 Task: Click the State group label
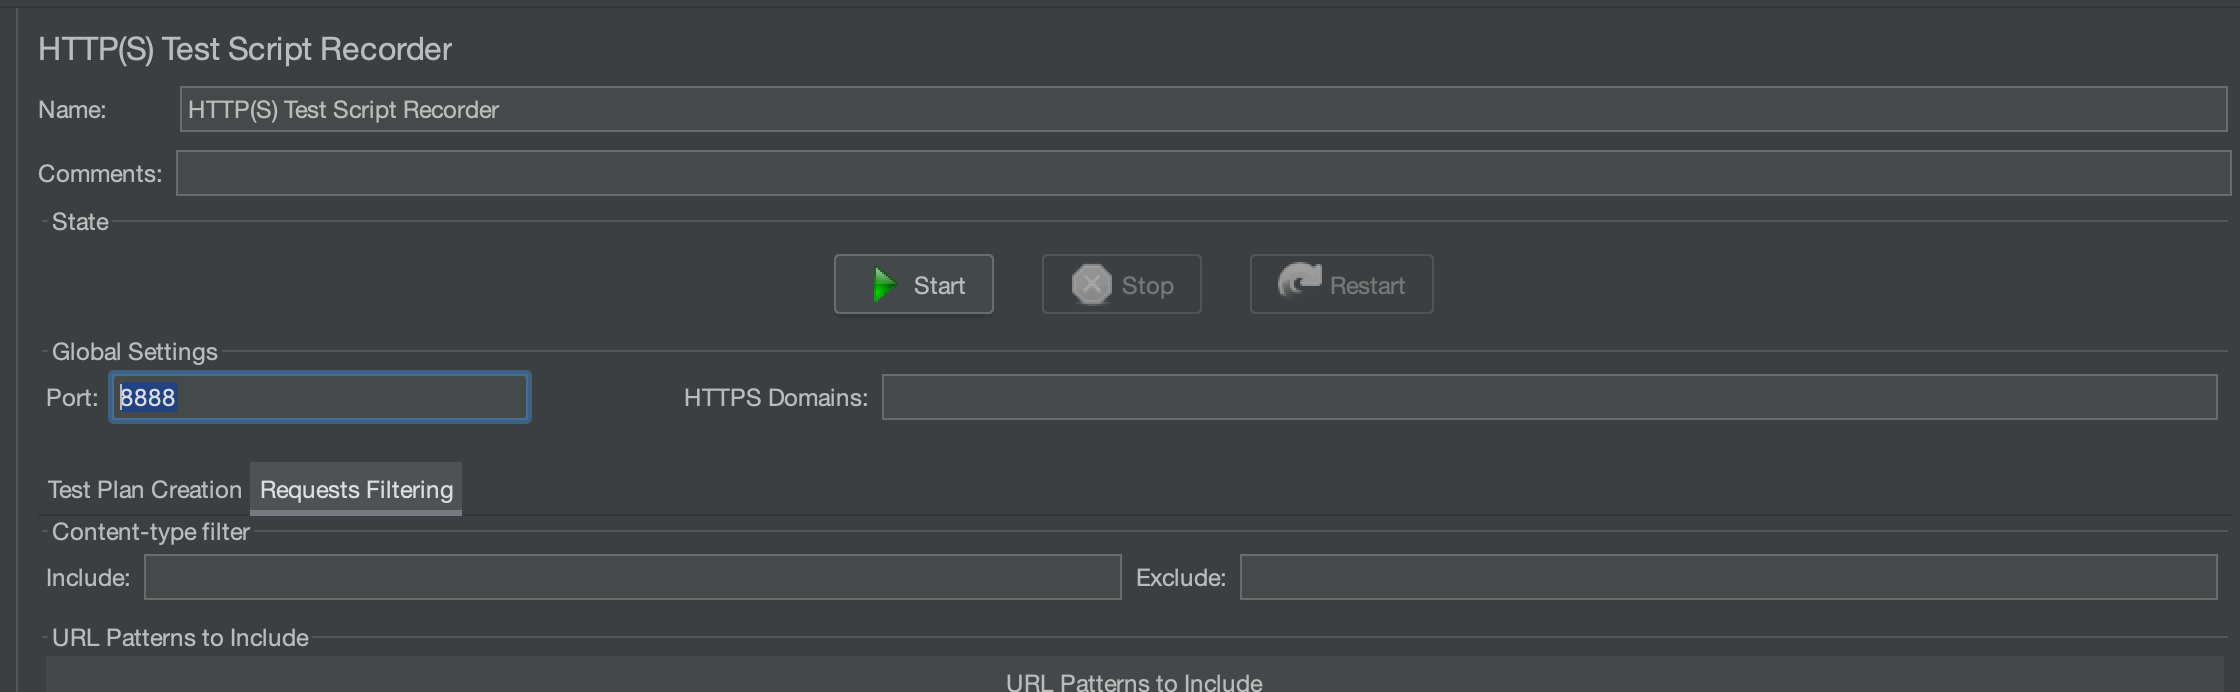[x=80, y=221]
